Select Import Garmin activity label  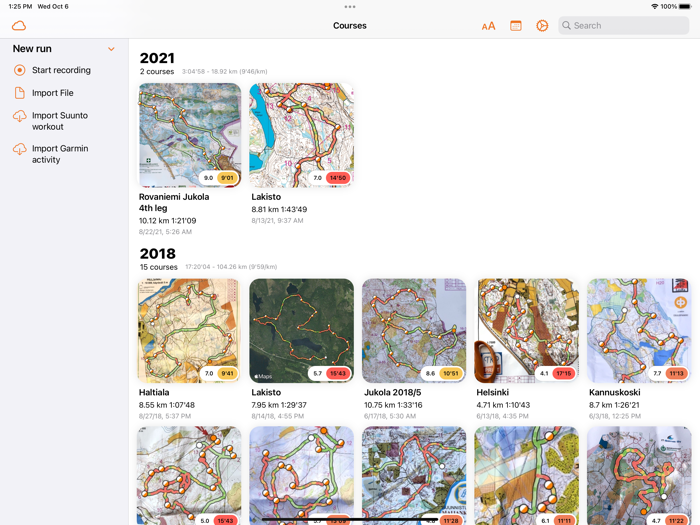click(60, 154)
